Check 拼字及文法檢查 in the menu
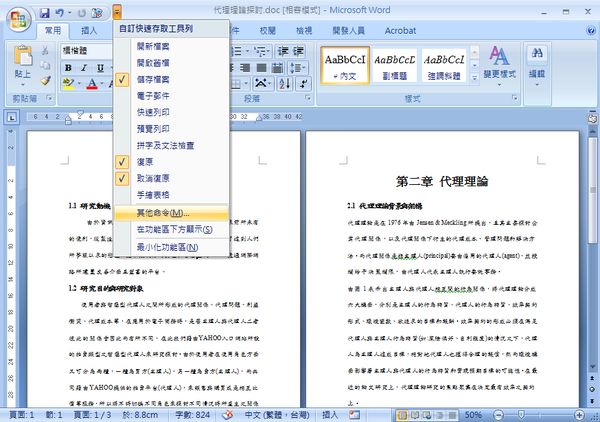This screenshot has height=422, width=600. 171,145
